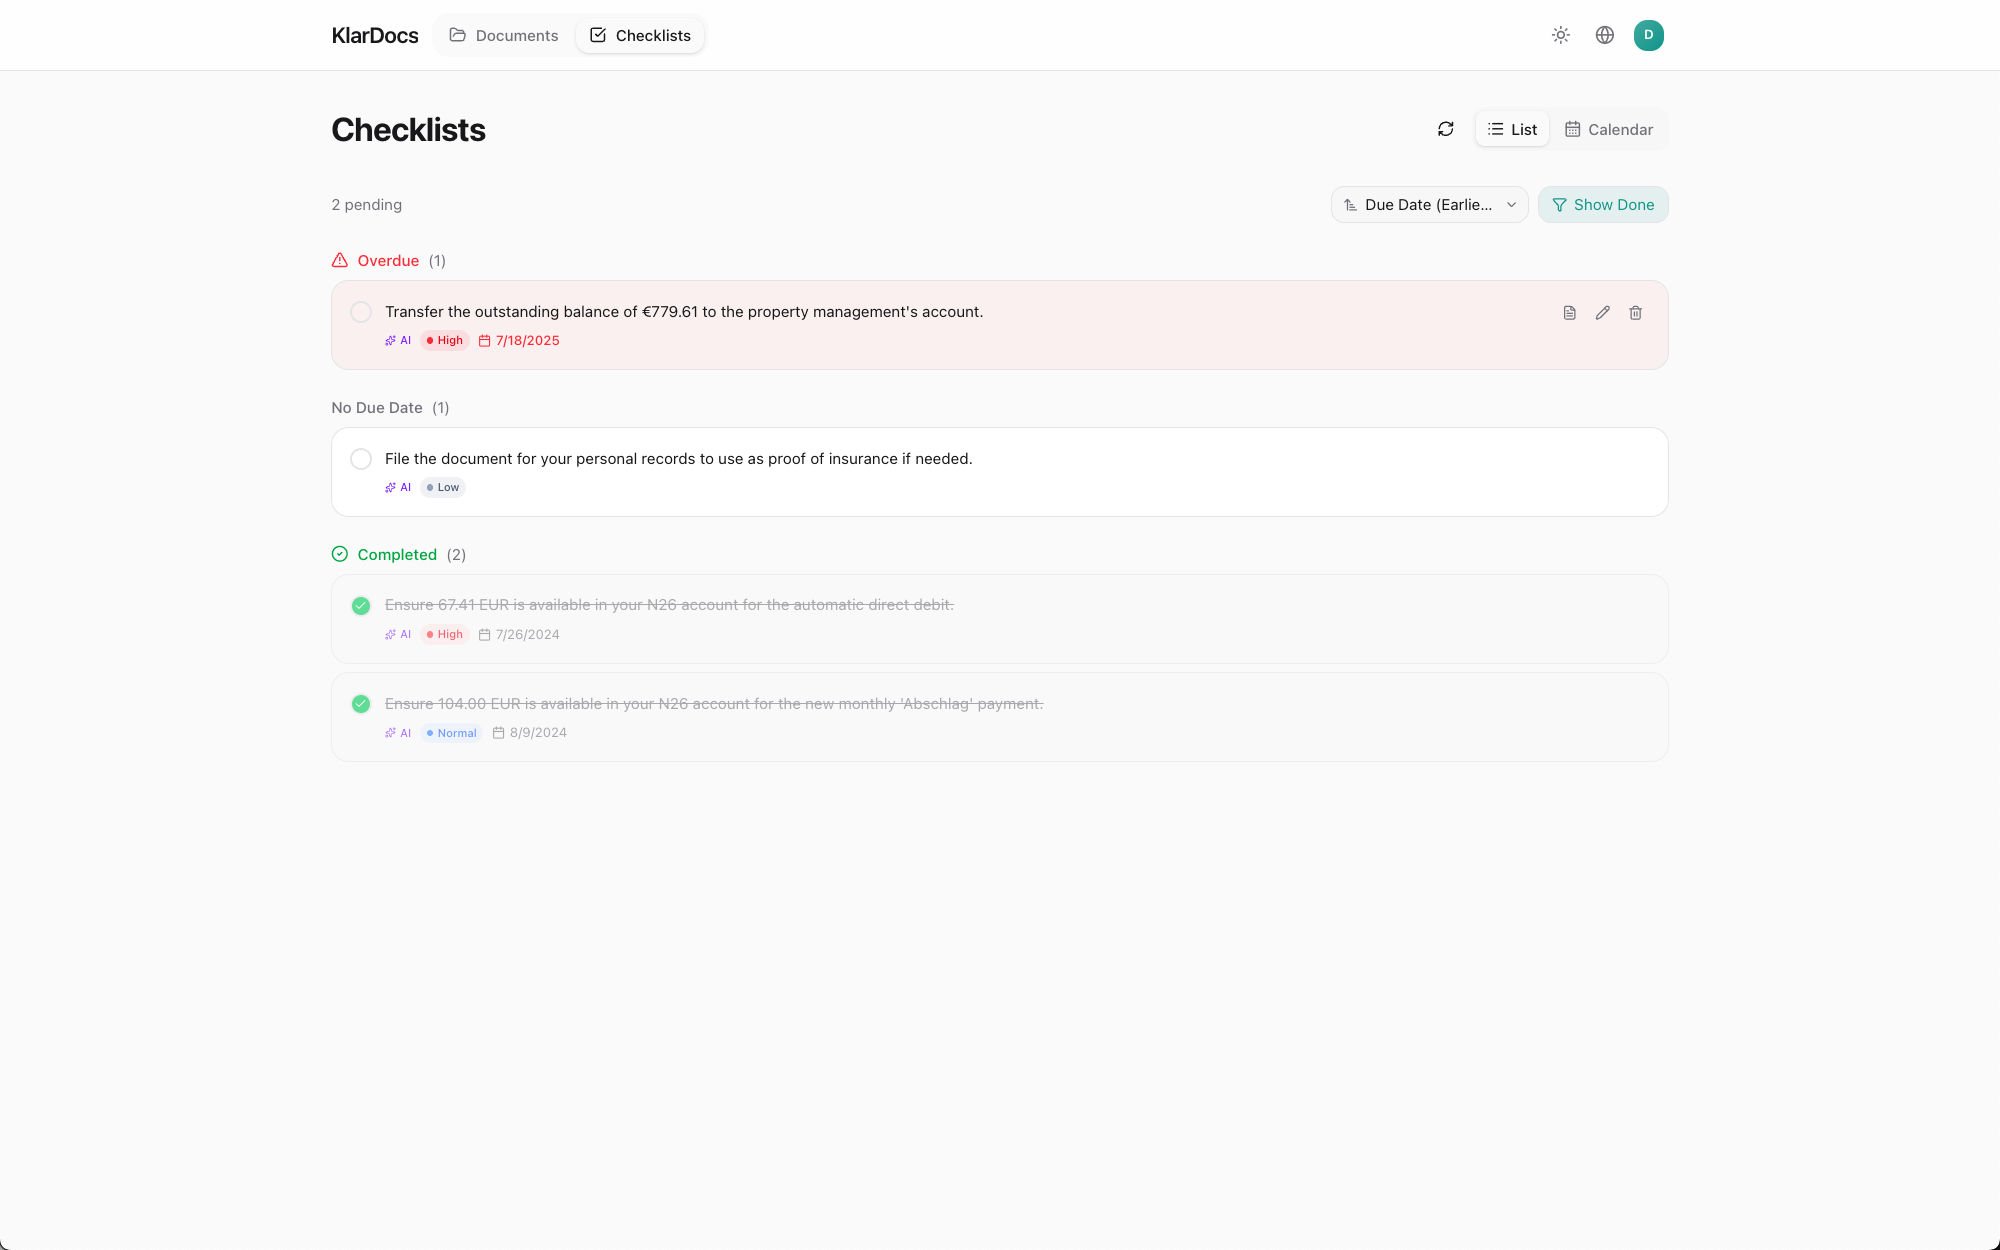Mark the insurance filing task as done
This screenshot has height=1250, width=2000.
click(x=361, y=459)
